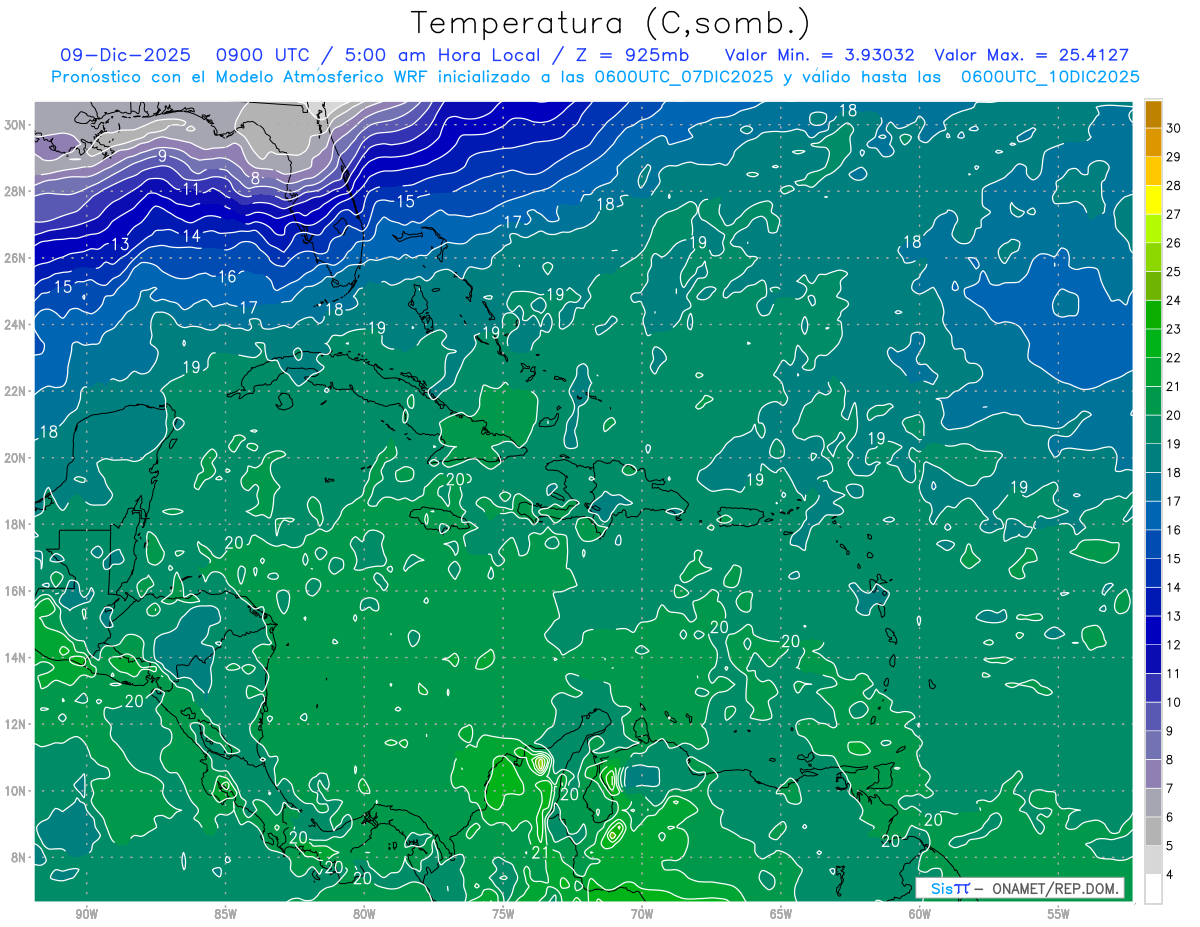Click the "0900 UTC" time text
The image size is (1200, 927).
(264, 55)
